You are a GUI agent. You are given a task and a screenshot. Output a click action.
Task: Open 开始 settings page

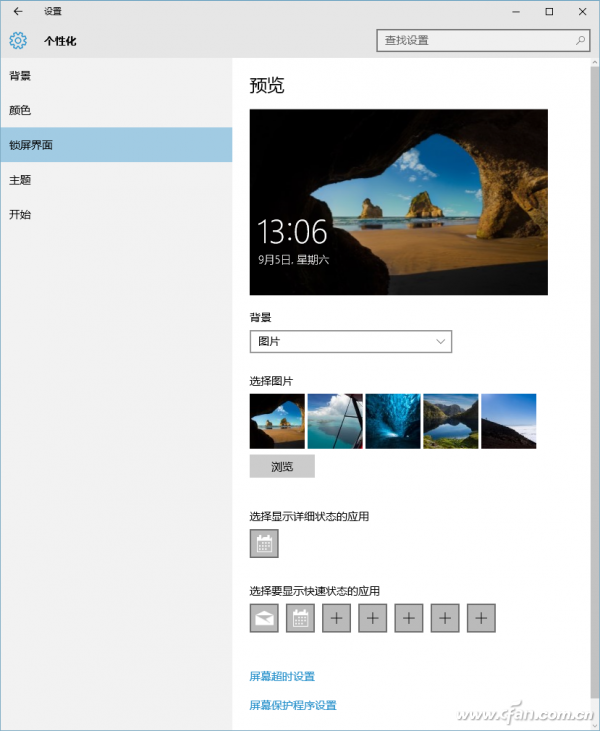tap(116, 214)
